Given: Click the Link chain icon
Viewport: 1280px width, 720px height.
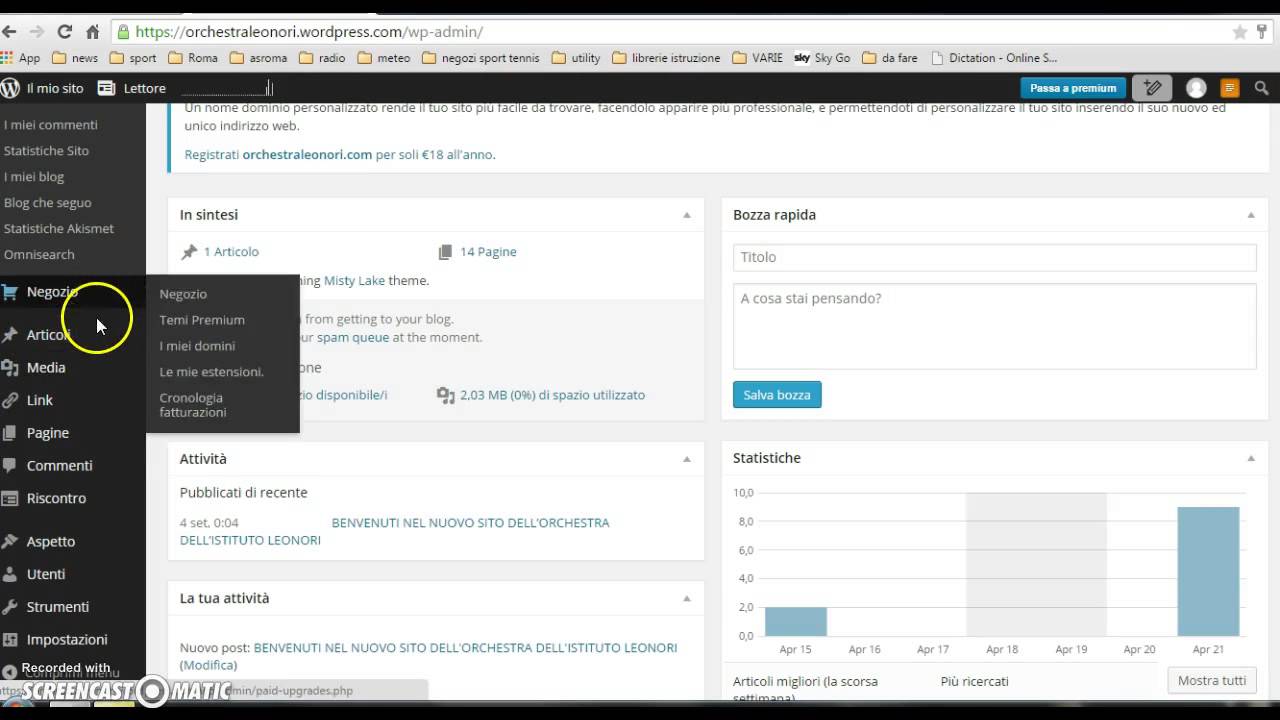Looking at the screenshot, I should click(10, 400).
